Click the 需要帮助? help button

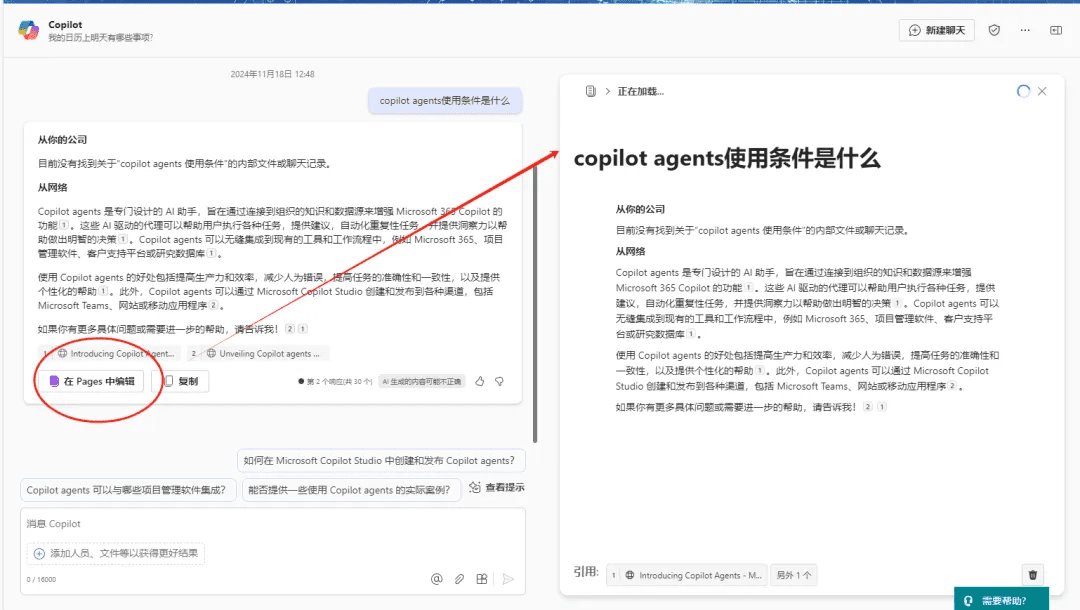[1001, 600]
